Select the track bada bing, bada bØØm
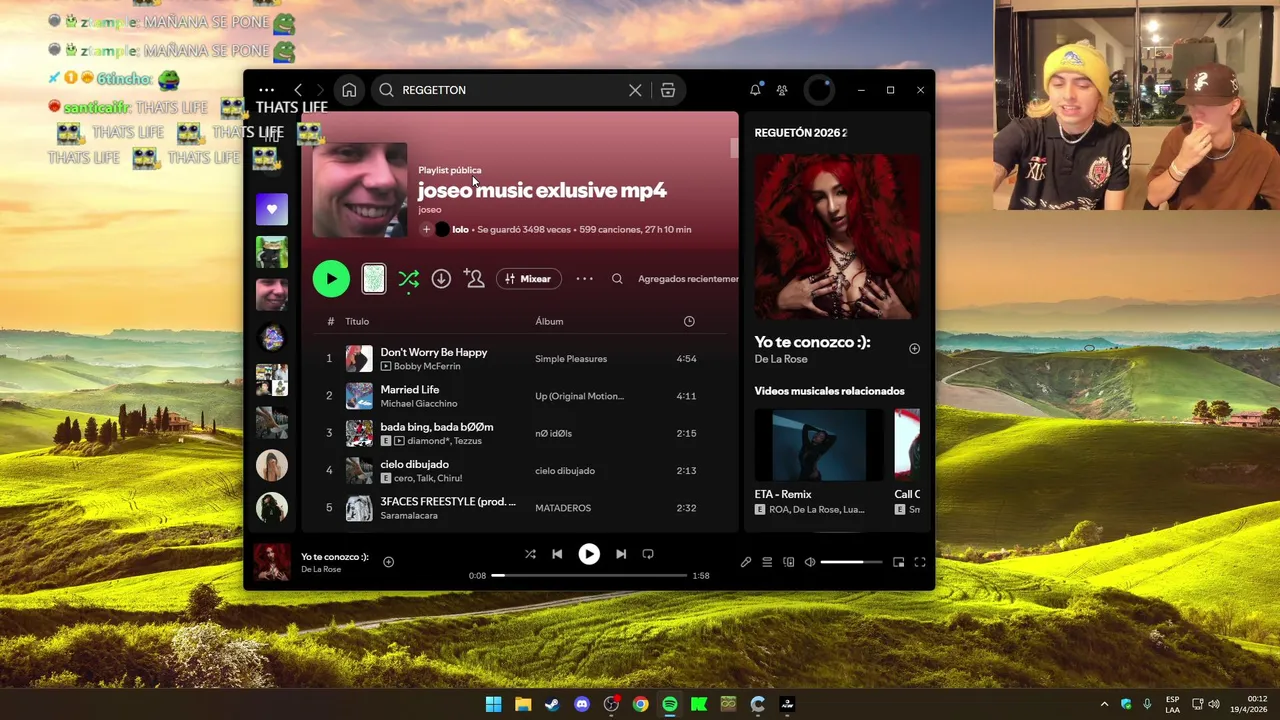 (x=437, y=427)
